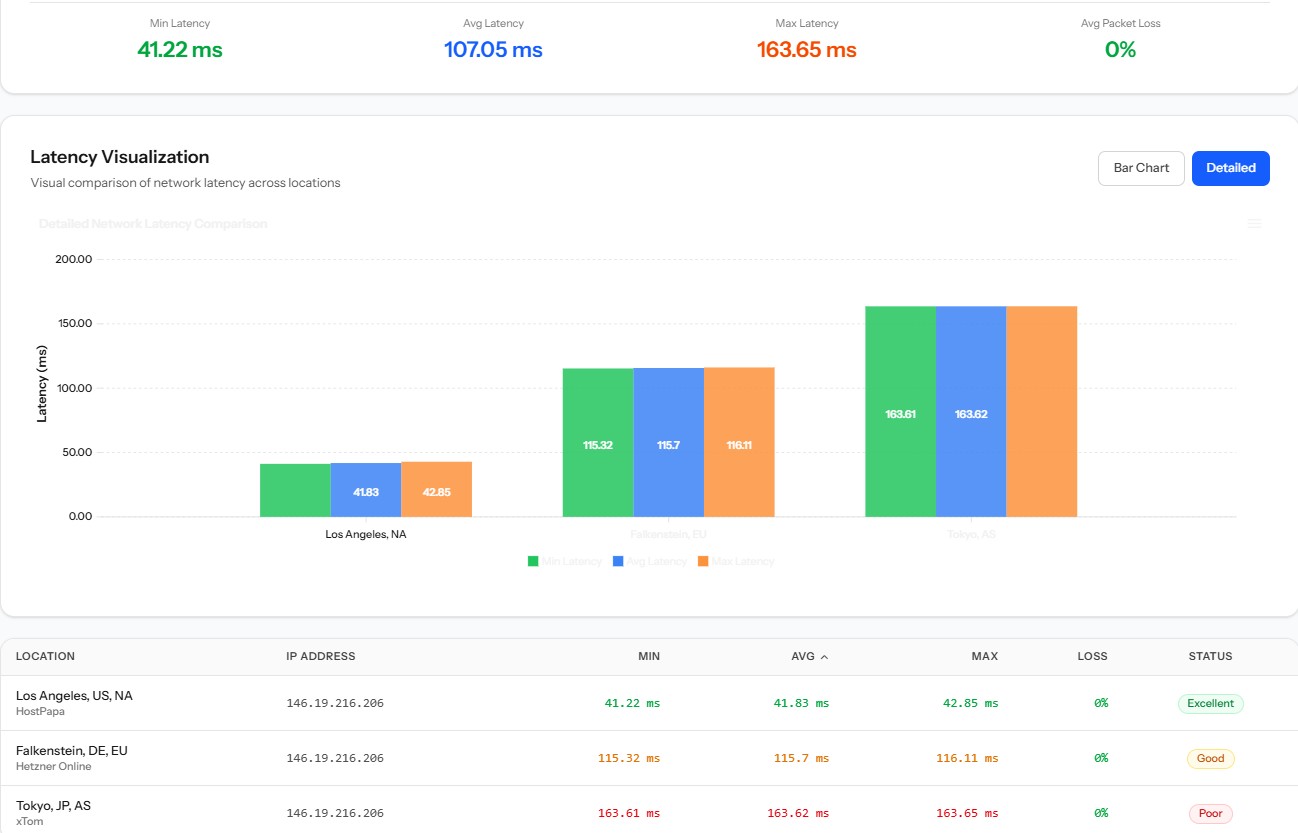Click the large '41.22 ms' Min Latency summary
Screen dimensions: 1298x833
coord(180,49)
